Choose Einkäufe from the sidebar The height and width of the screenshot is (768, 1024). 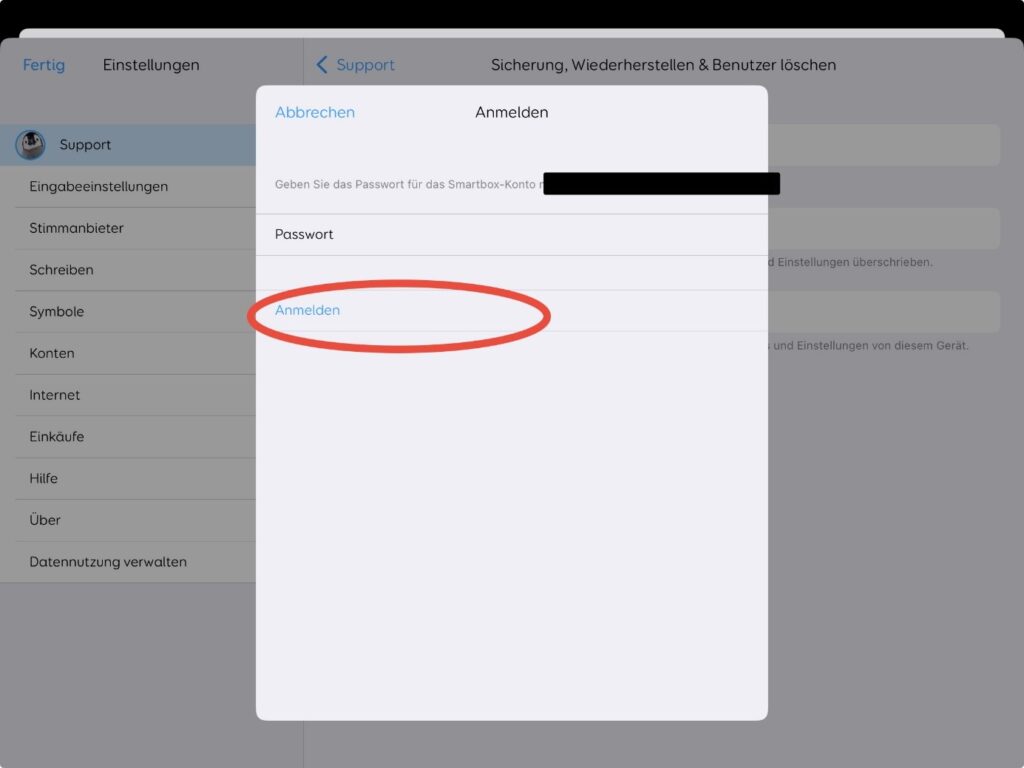pos(56,437)
